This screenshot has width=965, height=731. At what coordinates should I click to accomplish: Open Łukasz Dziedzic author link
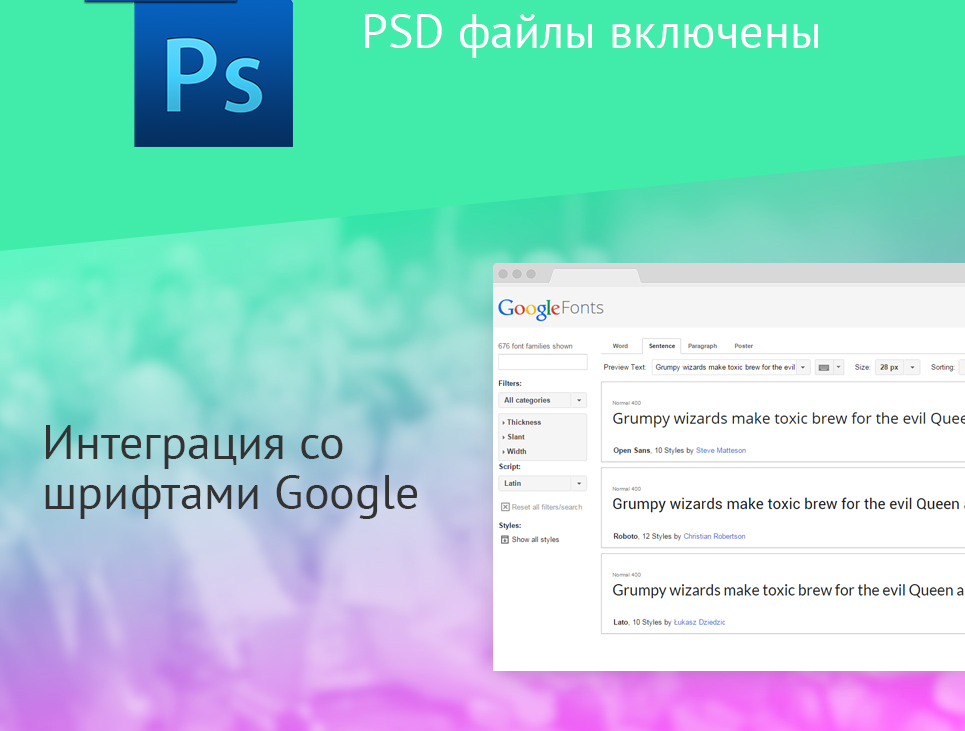click(699, 622)
